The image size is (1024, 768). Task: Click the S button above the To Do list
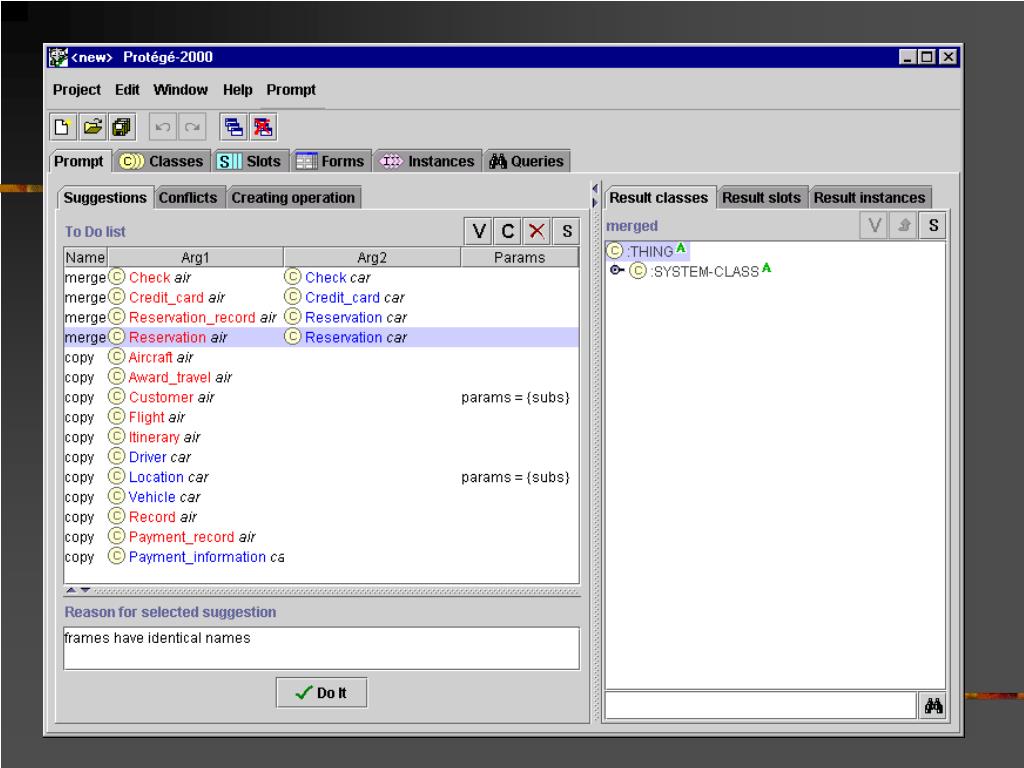click(566, 231)
